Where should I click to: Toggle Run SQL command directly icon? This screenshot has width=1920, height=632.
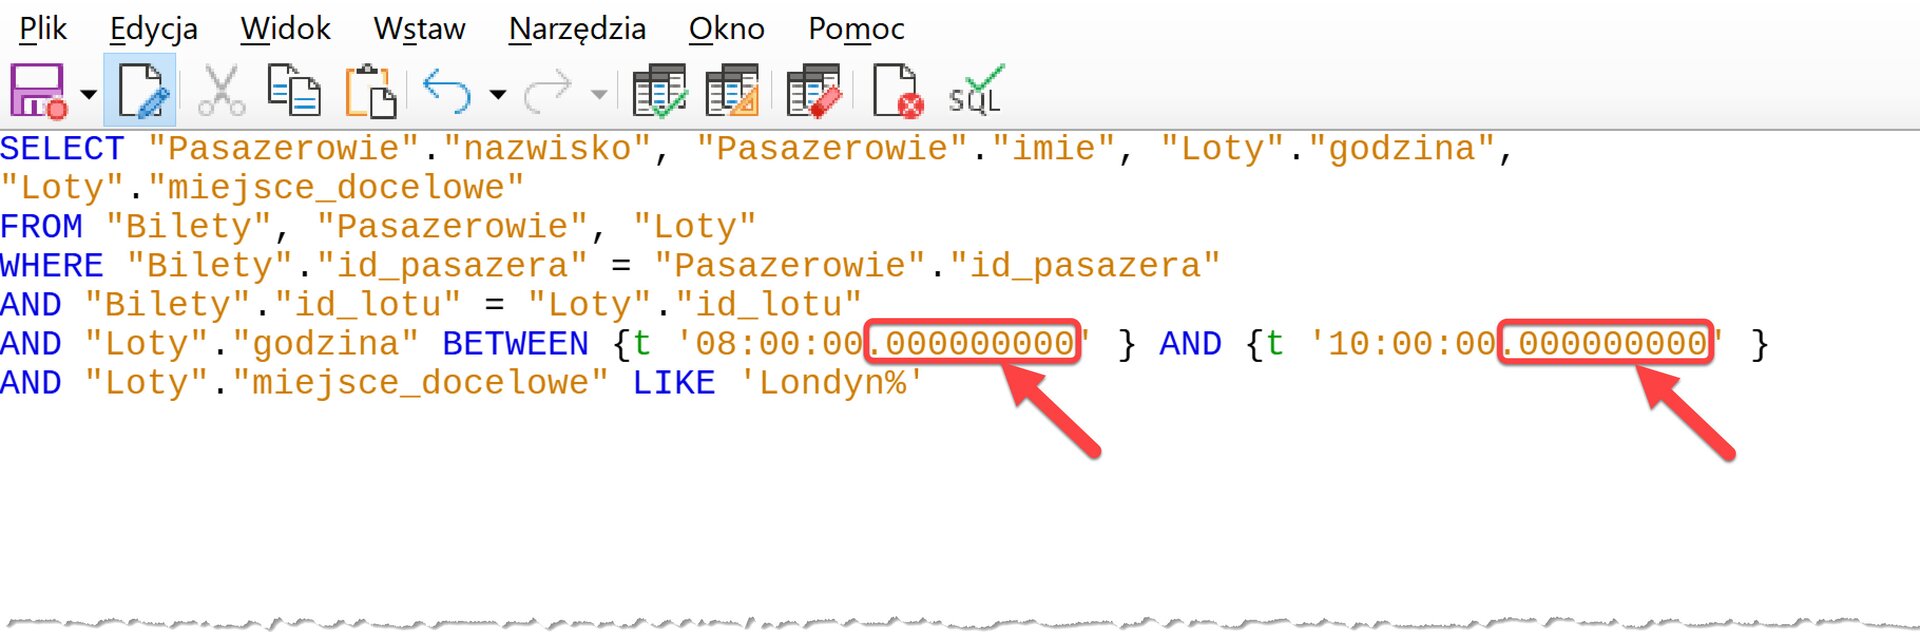coord(976,90)
